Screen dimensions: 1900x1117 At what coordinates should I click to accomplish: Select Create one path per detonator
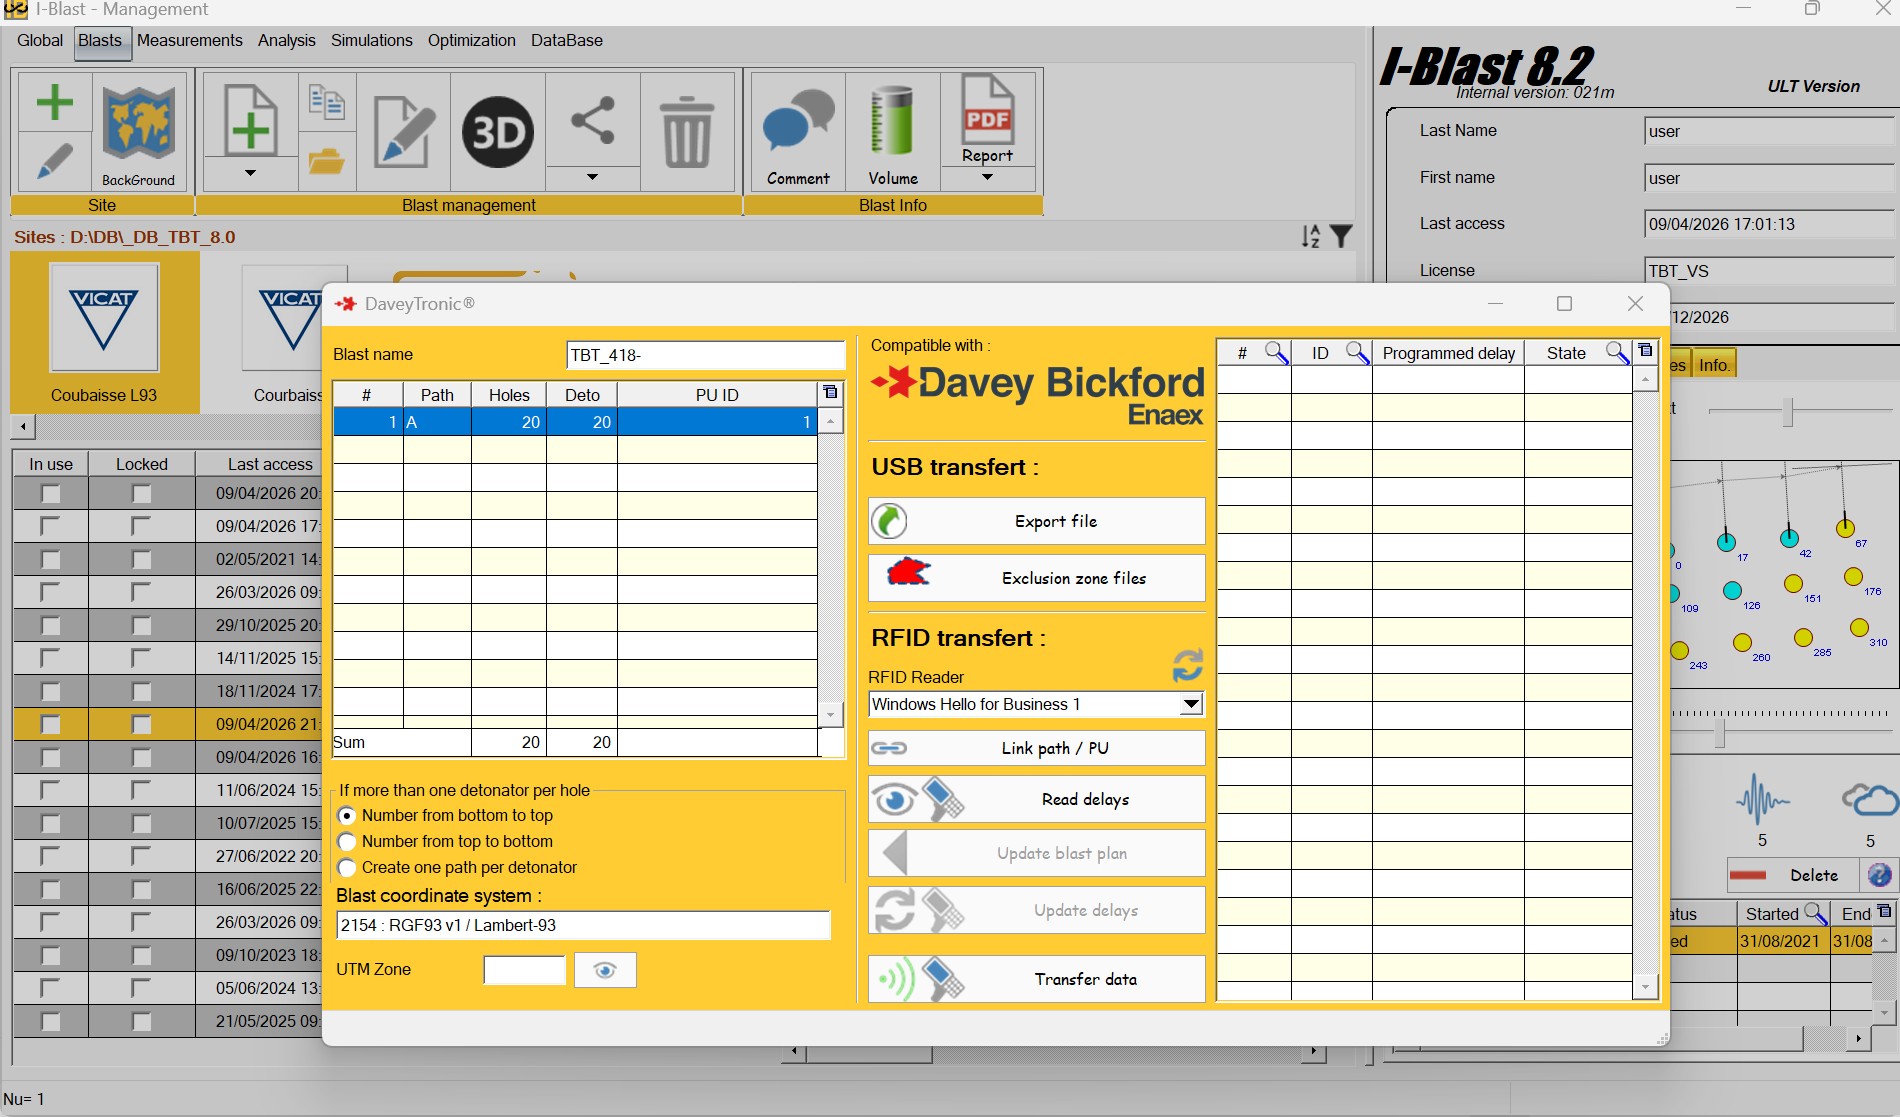pos(347,868)
